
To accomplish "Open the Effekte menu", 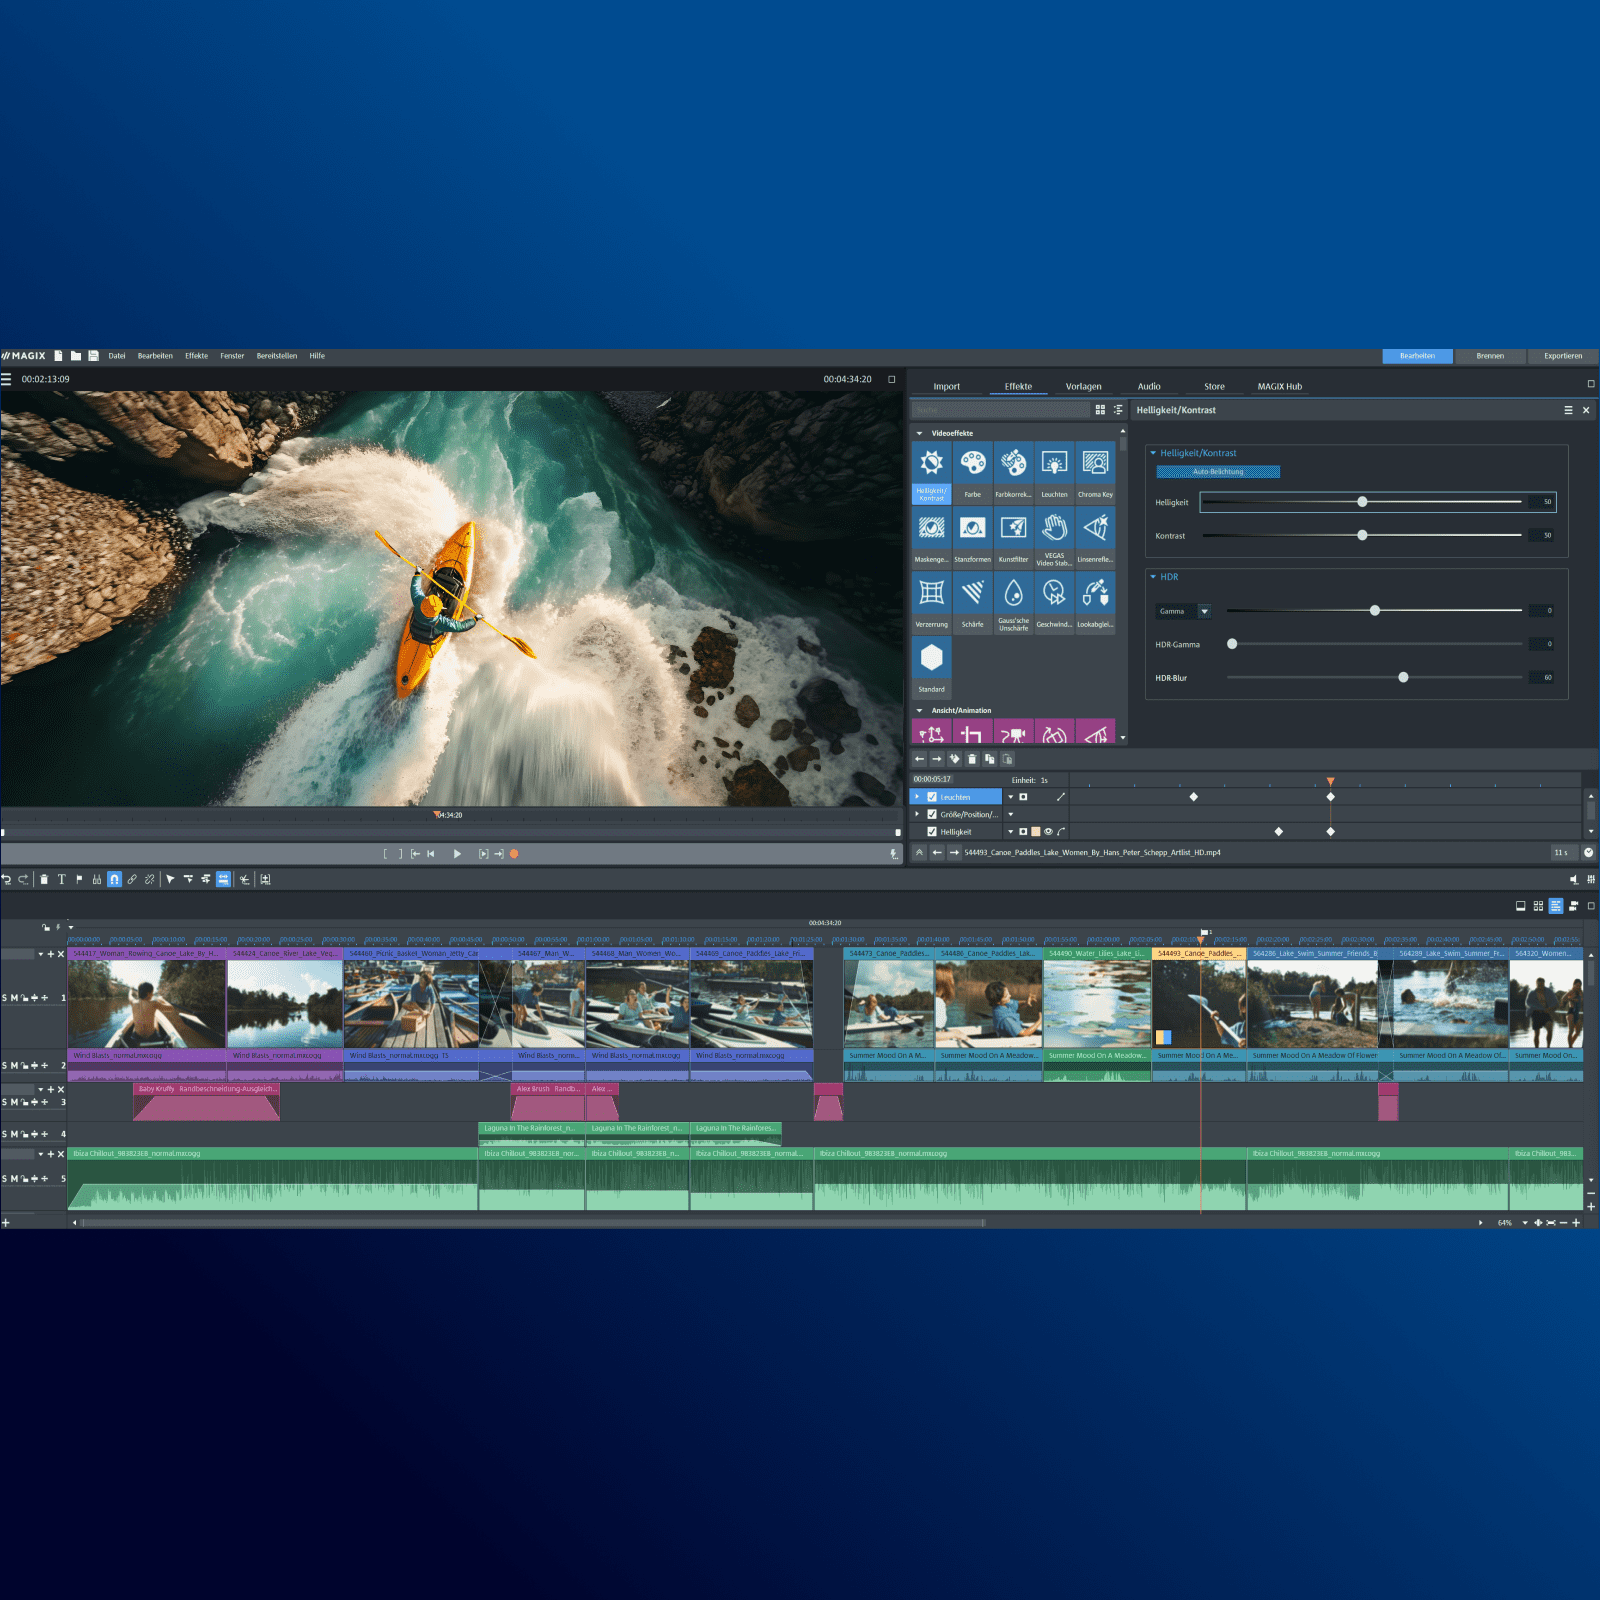I will point(196,356).
